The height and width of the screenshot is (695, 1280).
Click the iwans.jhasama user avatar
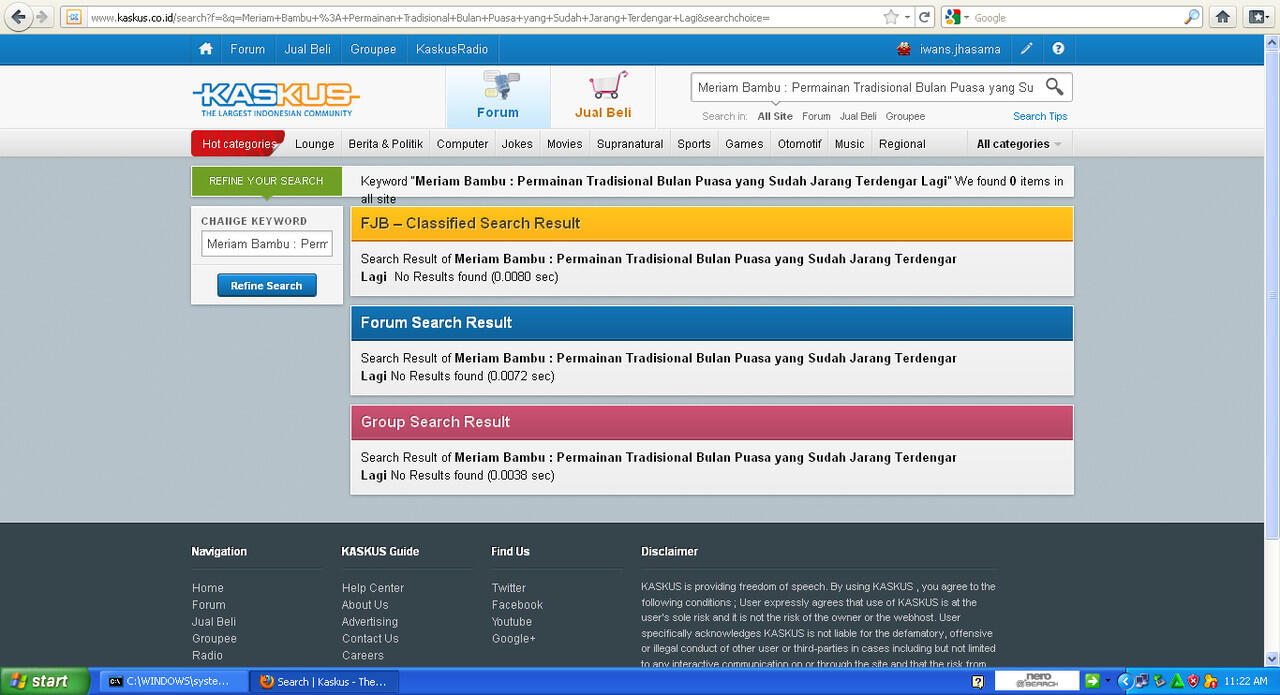click(x=904, y=49)
